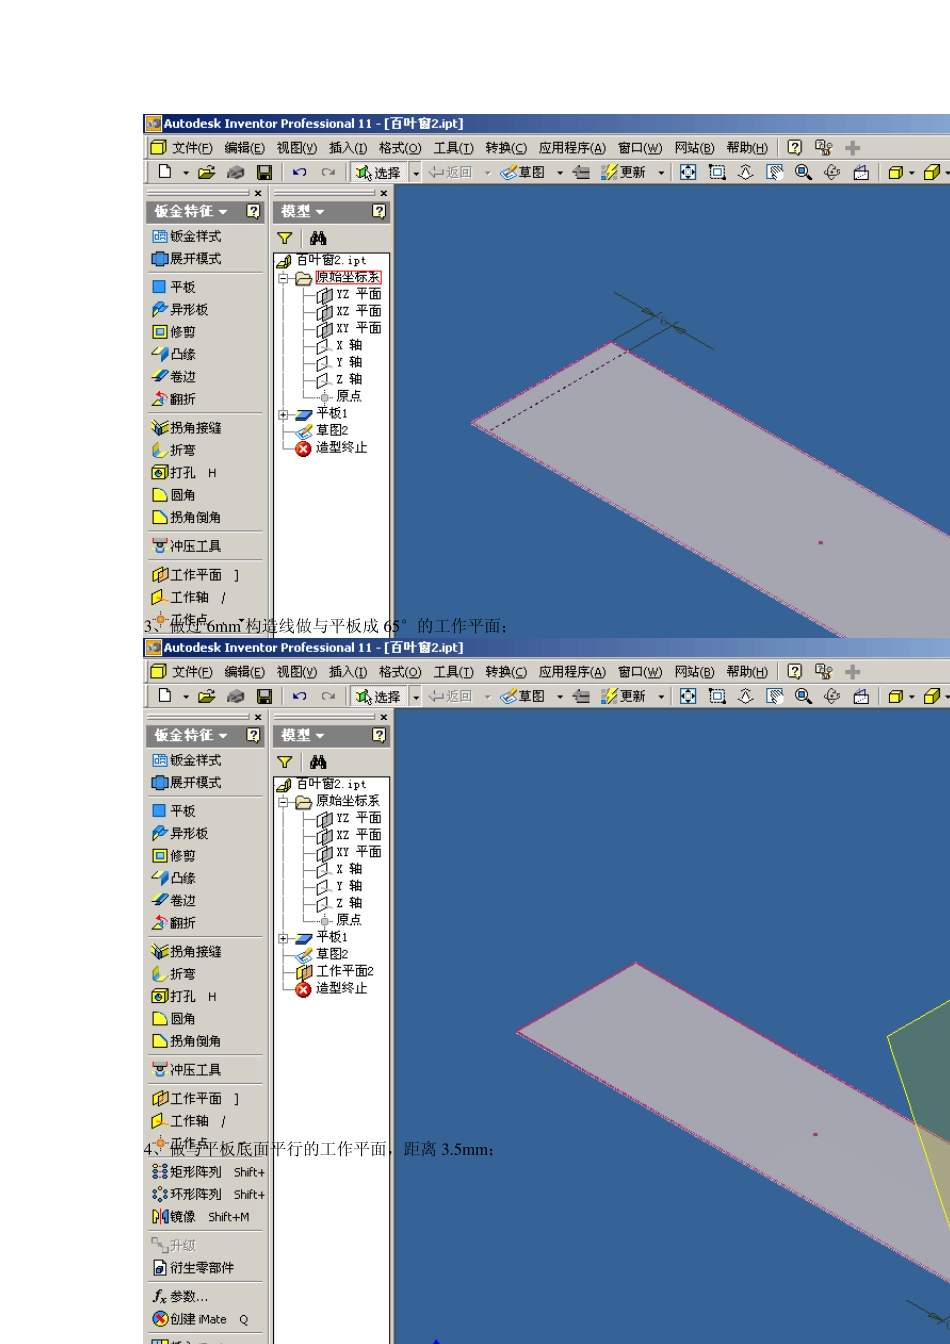Collapse 原始坐标系 folder in the top browser tree

point(283,278)
